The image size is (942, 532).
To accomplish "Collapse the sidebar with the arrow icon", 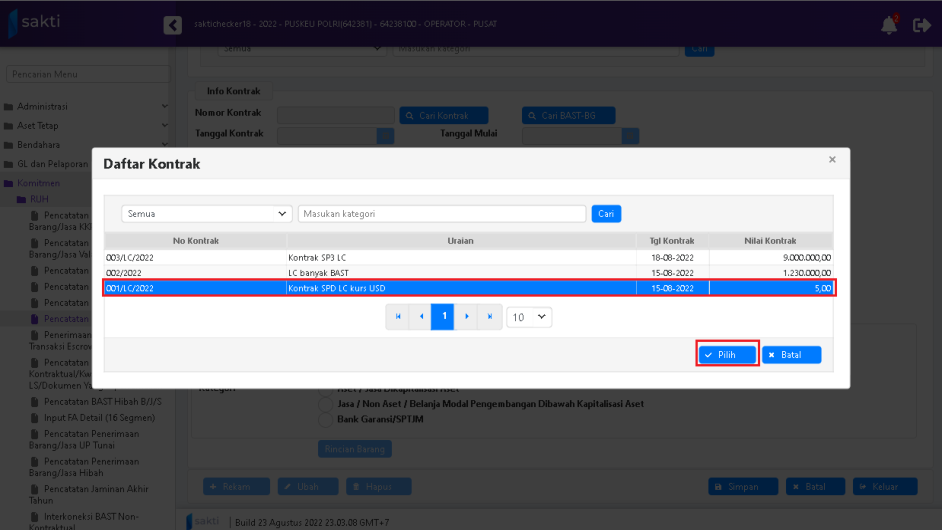I will pos(173,25).
